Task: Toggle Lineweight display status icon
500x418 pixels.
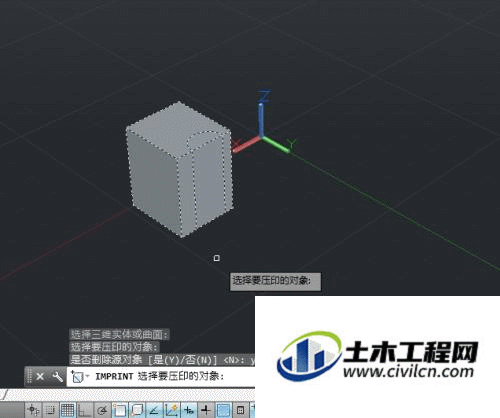Action: [x=206, y=410]
